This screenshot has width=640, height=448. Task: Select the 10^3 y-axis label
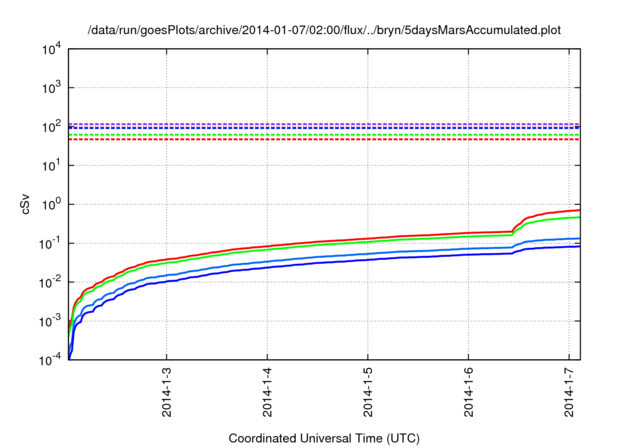pyautogui.click(x=51, y=87)
